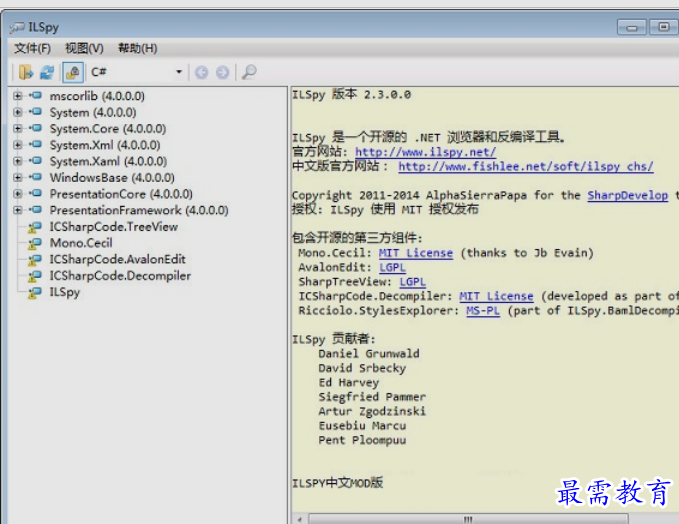Select PresentationFramework (4.0.0.0) tree item
The width and height of the screenshot is (679, 524).
click(139, 210)
